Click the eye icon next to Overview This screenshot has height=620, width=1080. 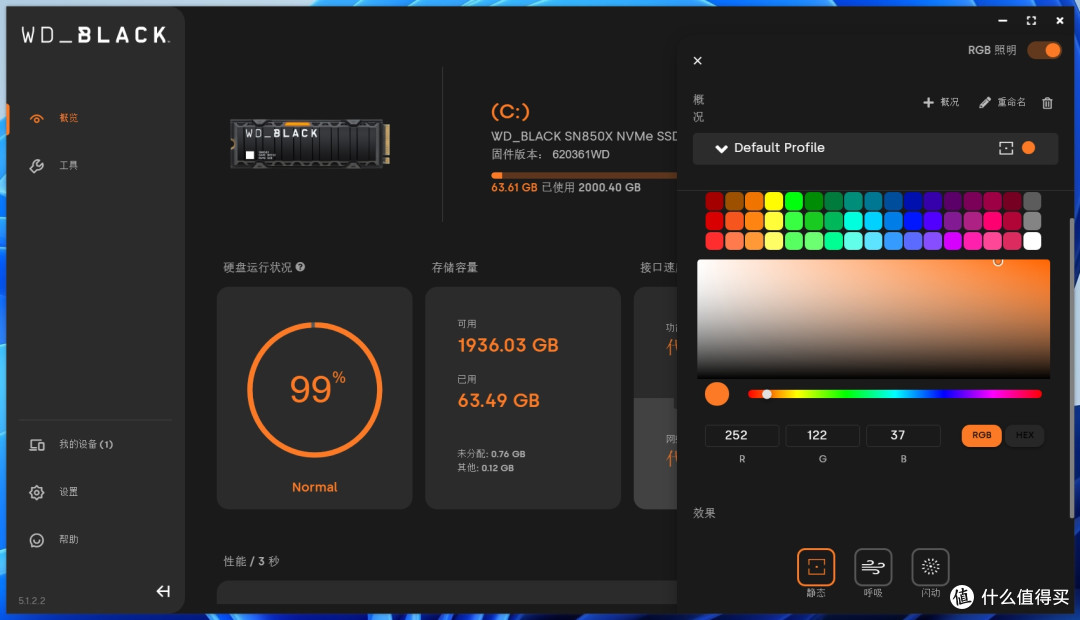[37, 118]
